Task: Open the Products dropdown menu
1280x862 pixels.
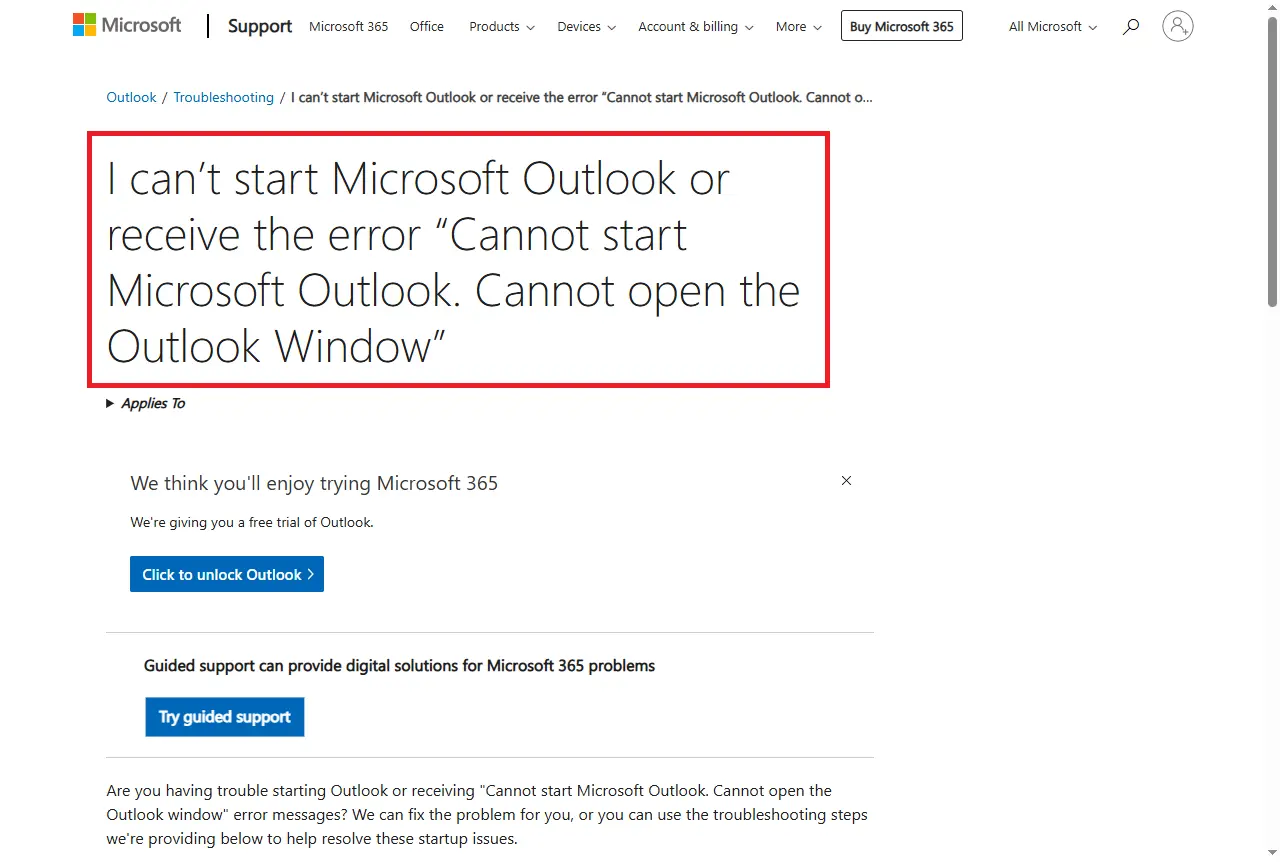Action: tap(501, 27)
